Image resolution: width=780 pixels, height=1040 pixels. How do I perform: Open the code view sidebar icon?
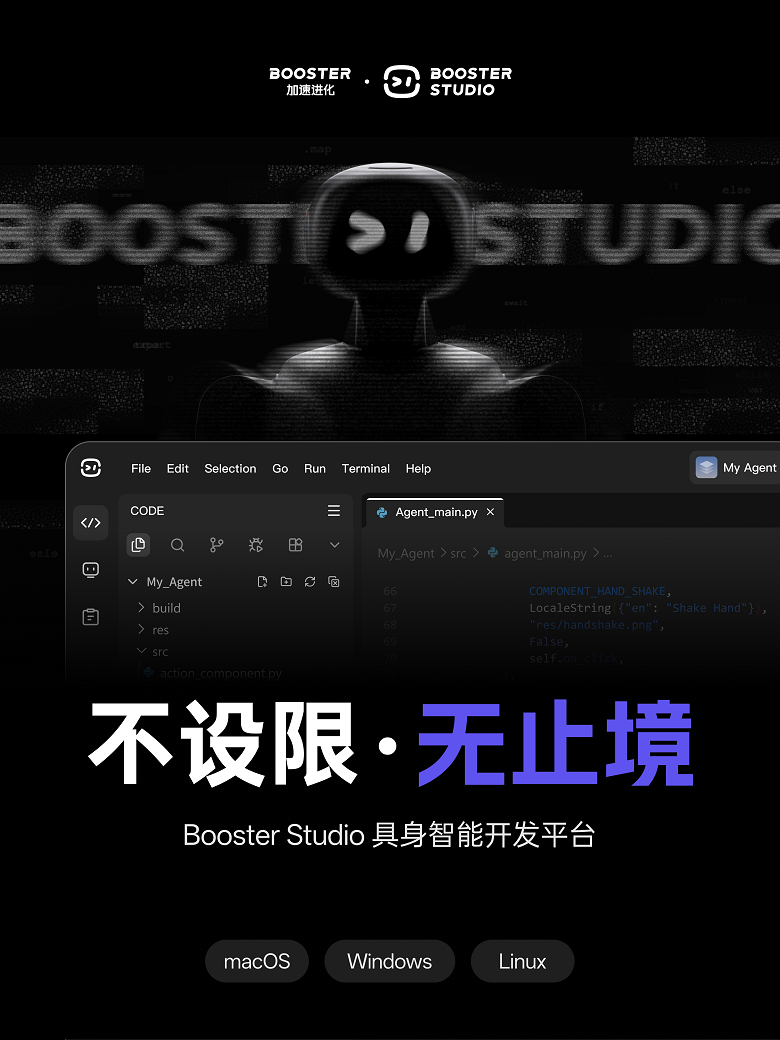pos(91,523)
